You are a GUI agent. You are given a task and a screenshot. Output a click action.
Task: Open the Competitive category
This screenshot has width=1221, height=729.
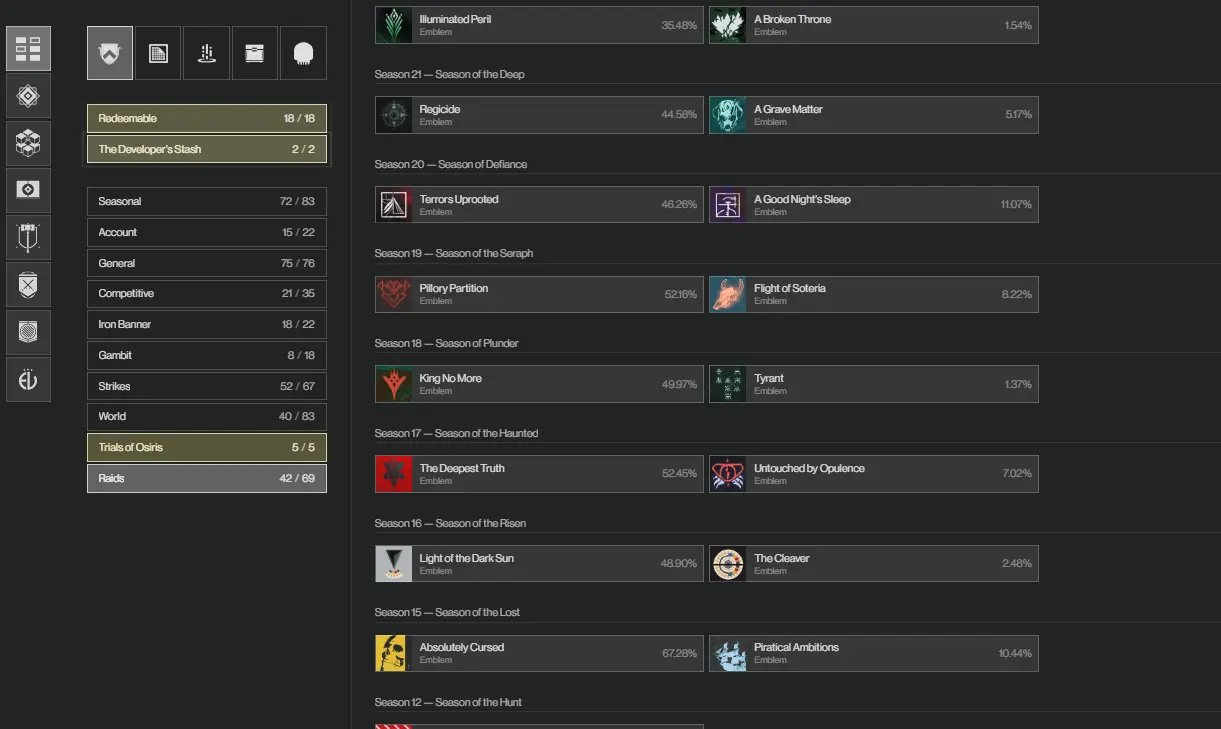pyautogui.click(x=207, y=293)
